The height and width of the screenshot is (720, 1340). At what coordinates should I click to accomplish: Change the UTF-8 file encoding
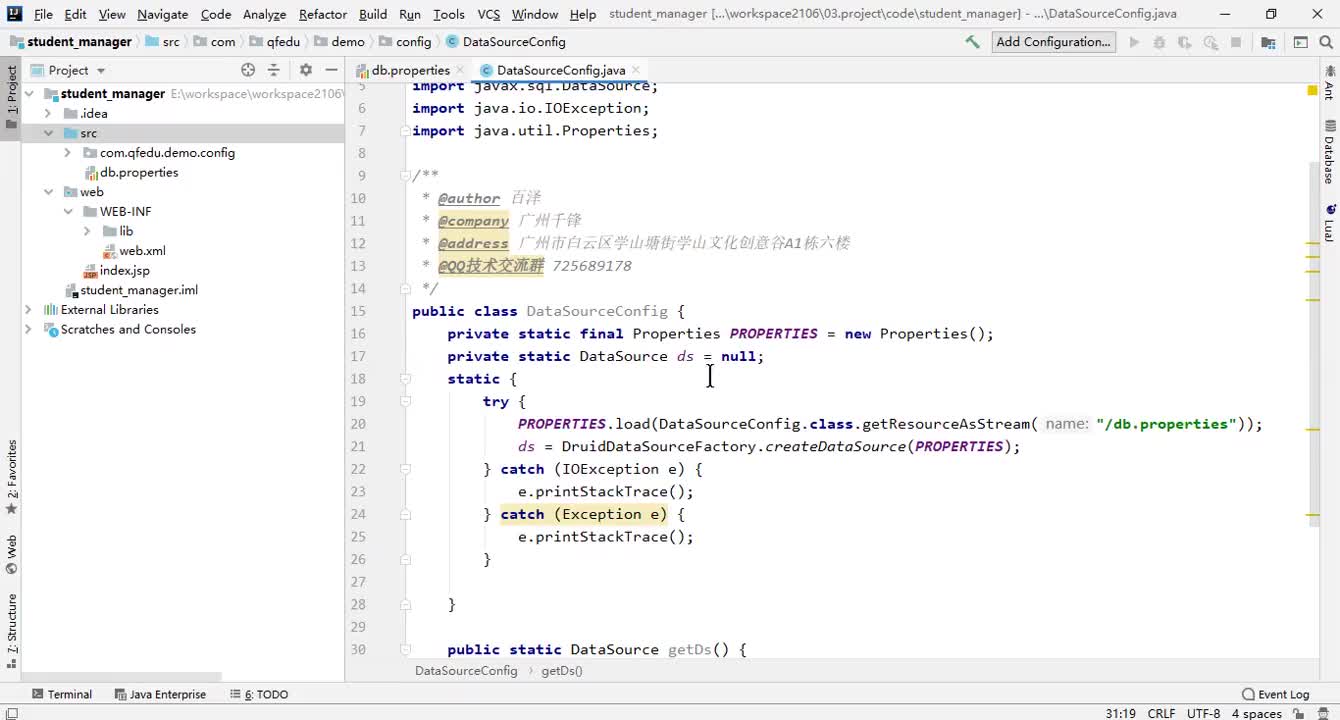1203,713
